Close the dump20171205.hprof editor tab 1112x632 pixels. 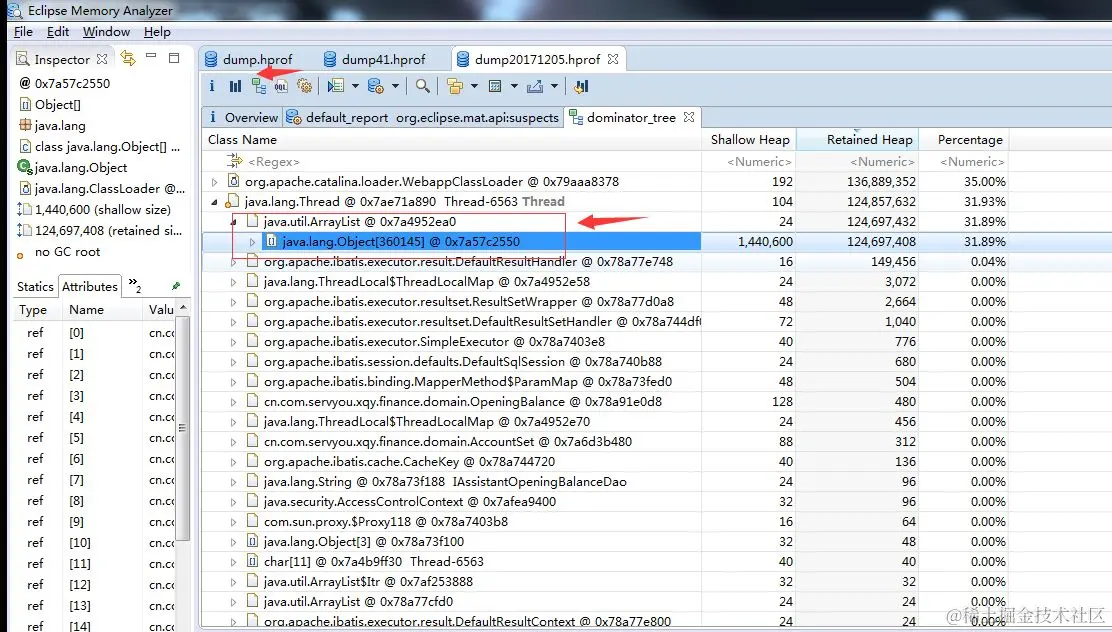click(613, 59)
